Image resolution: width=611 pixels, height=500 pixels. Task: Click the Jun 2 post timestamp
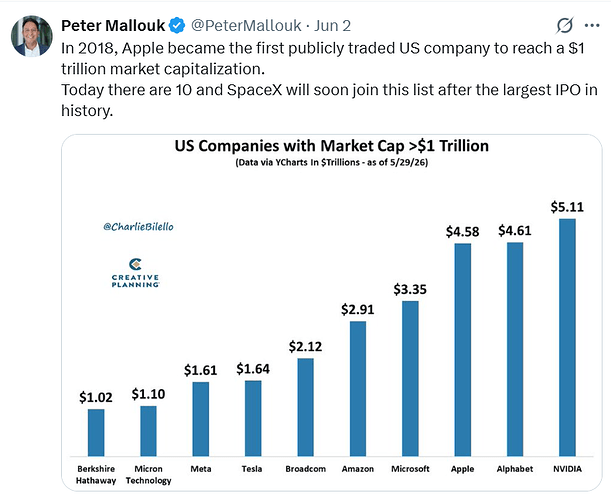332,26
